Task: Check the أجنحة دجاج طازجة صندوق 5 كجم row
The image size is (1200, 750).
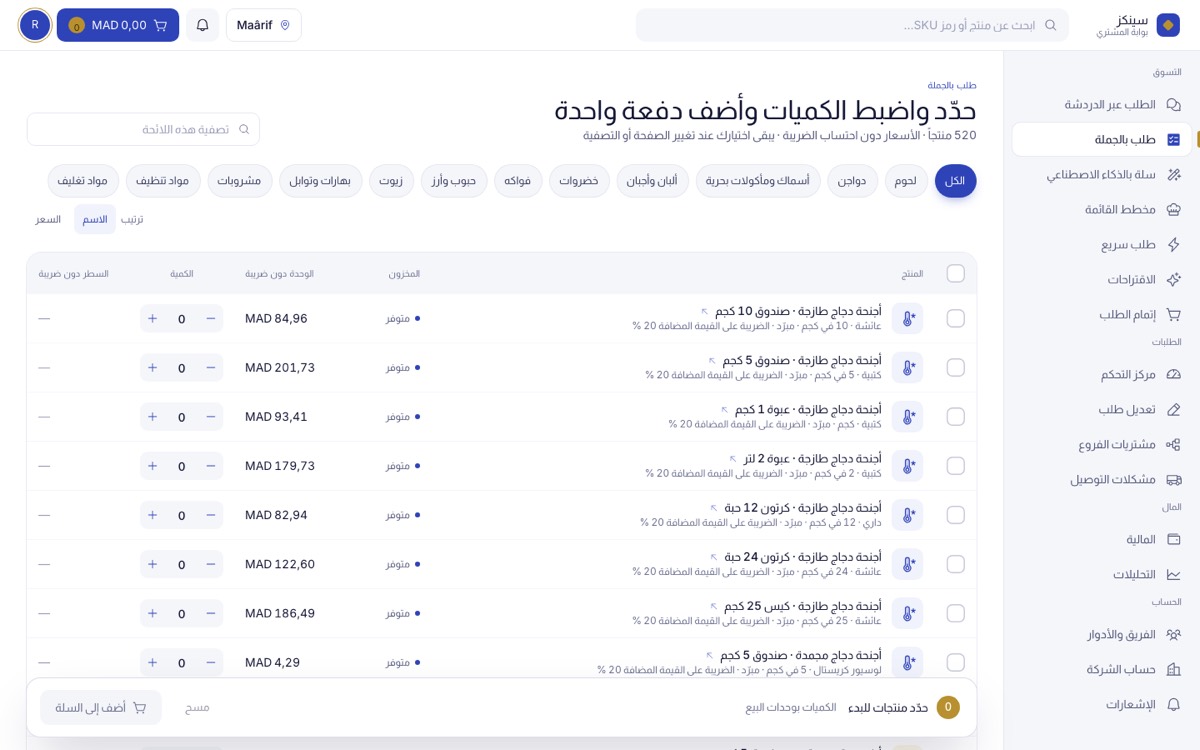Action: pos(956,367)
